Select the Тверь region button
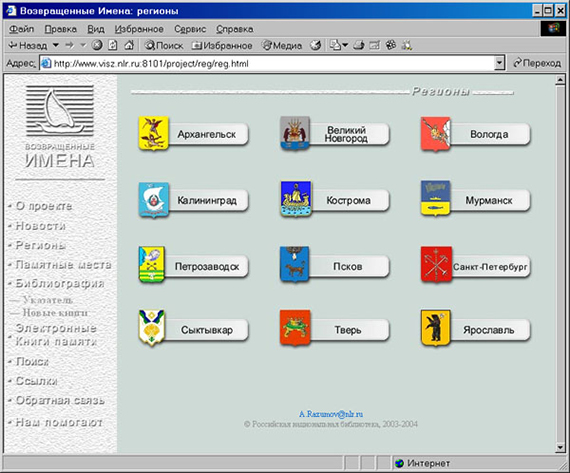 point(349,330)
